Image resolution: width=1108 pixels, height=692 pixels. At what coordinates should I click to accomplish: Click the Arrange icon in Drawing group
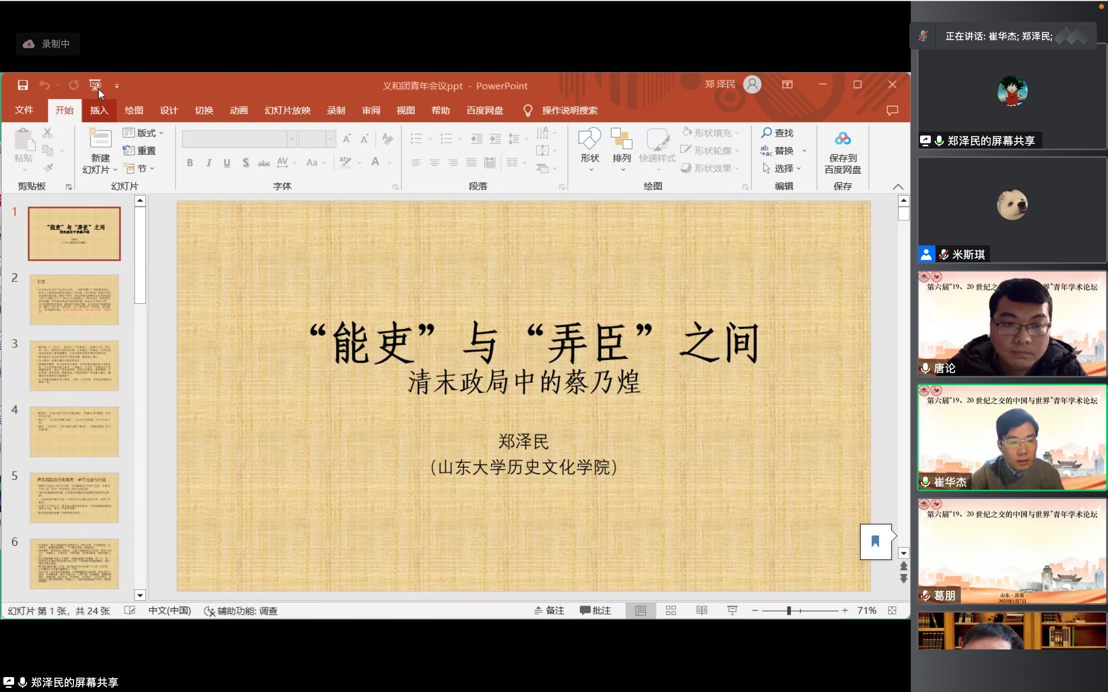[621, 140]
